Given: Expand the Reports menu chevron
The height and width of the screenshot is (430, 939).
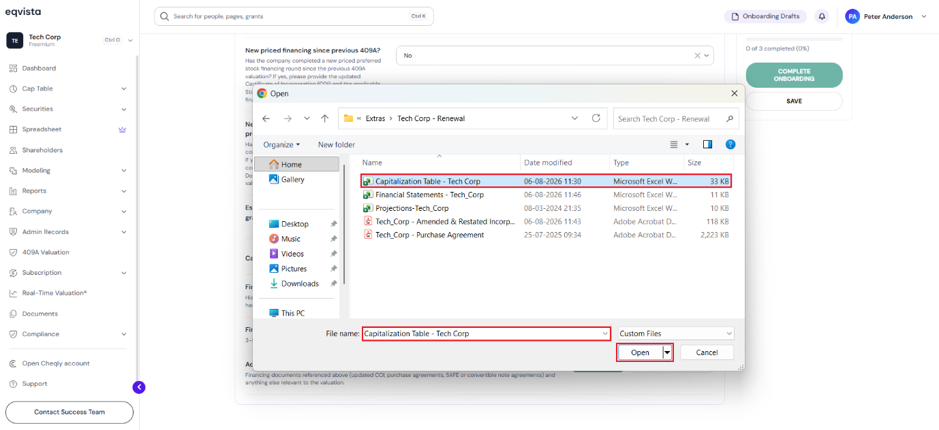Looking at the screenshot, I should (x=124, y=191).
